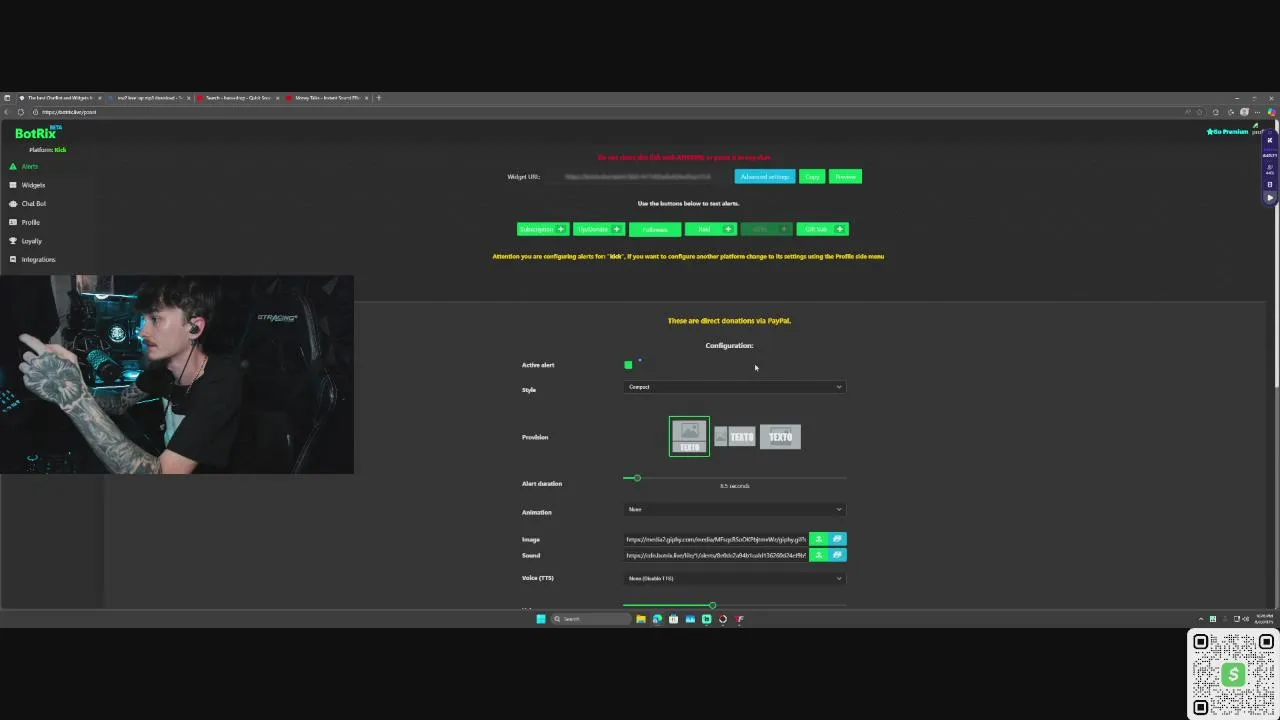This screenshot has height=720, width=1280.
Task: Open File Explorer from the taskbar
Action: (x=641, y=619)
